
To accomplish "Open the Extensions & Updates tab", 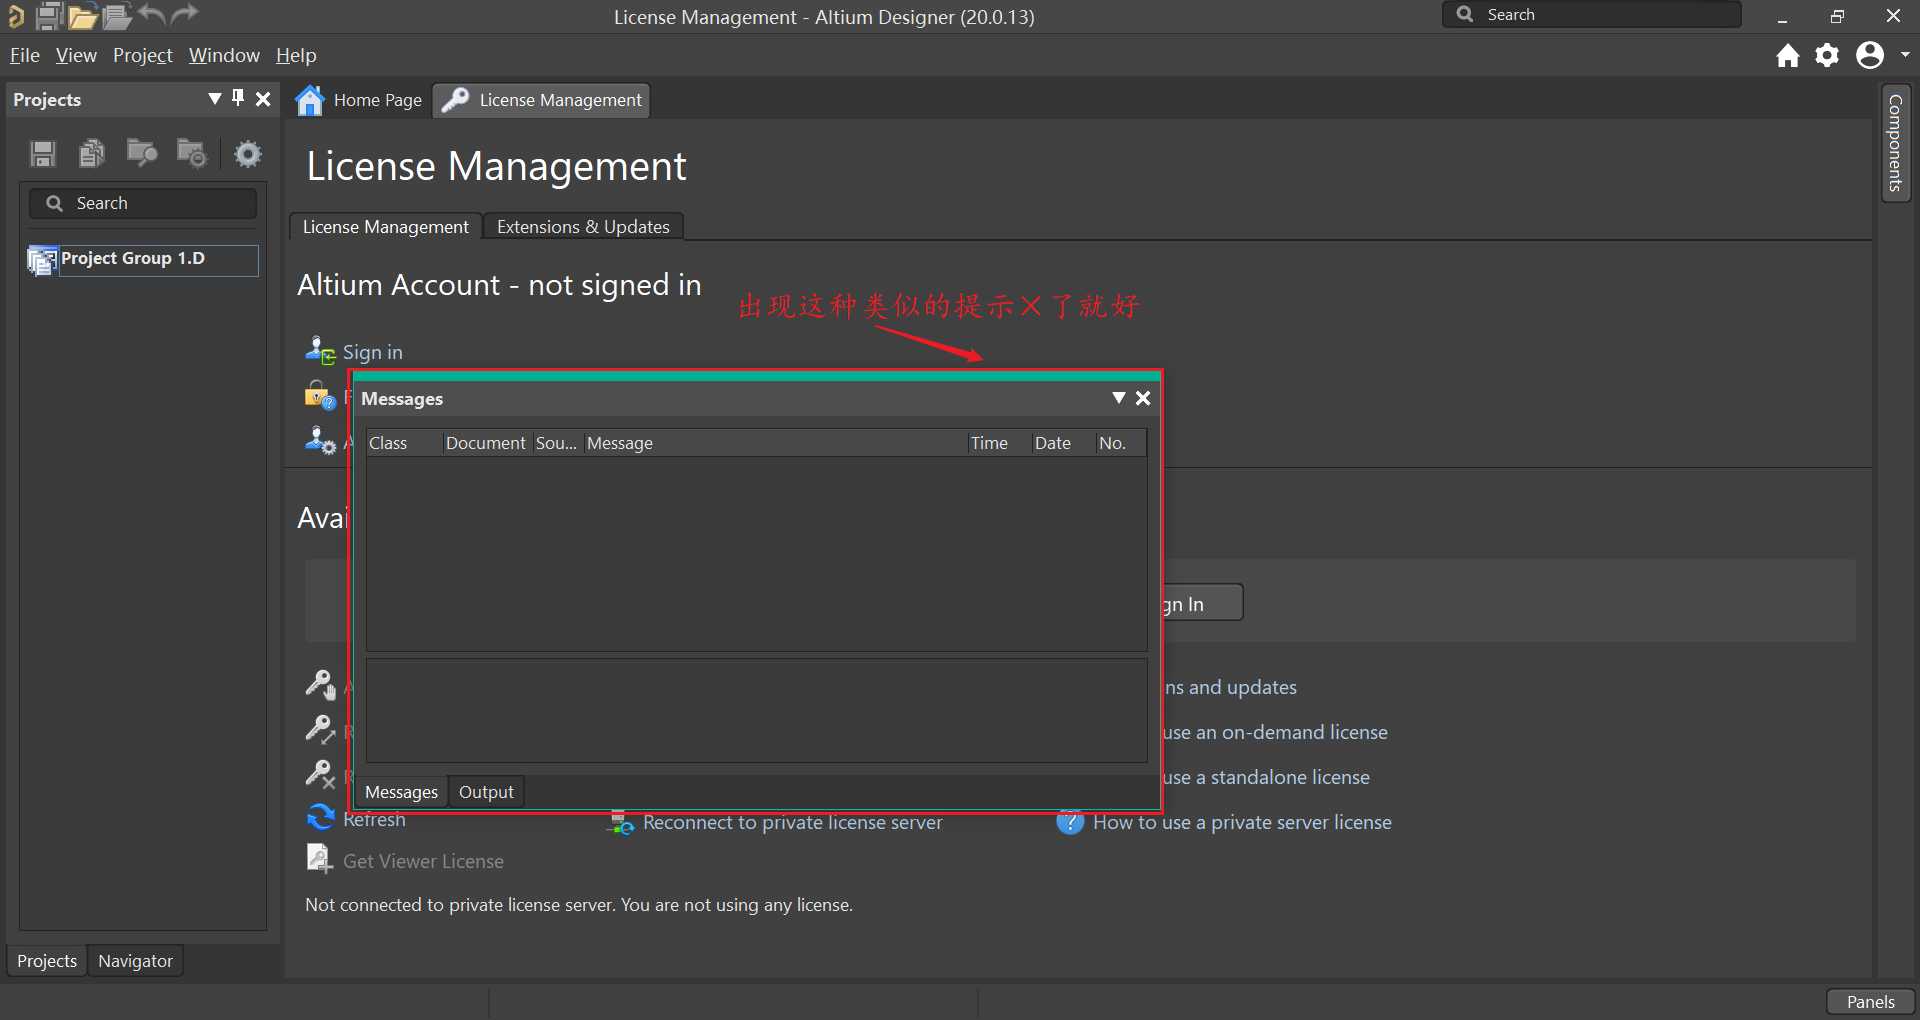I will (583, 227).
